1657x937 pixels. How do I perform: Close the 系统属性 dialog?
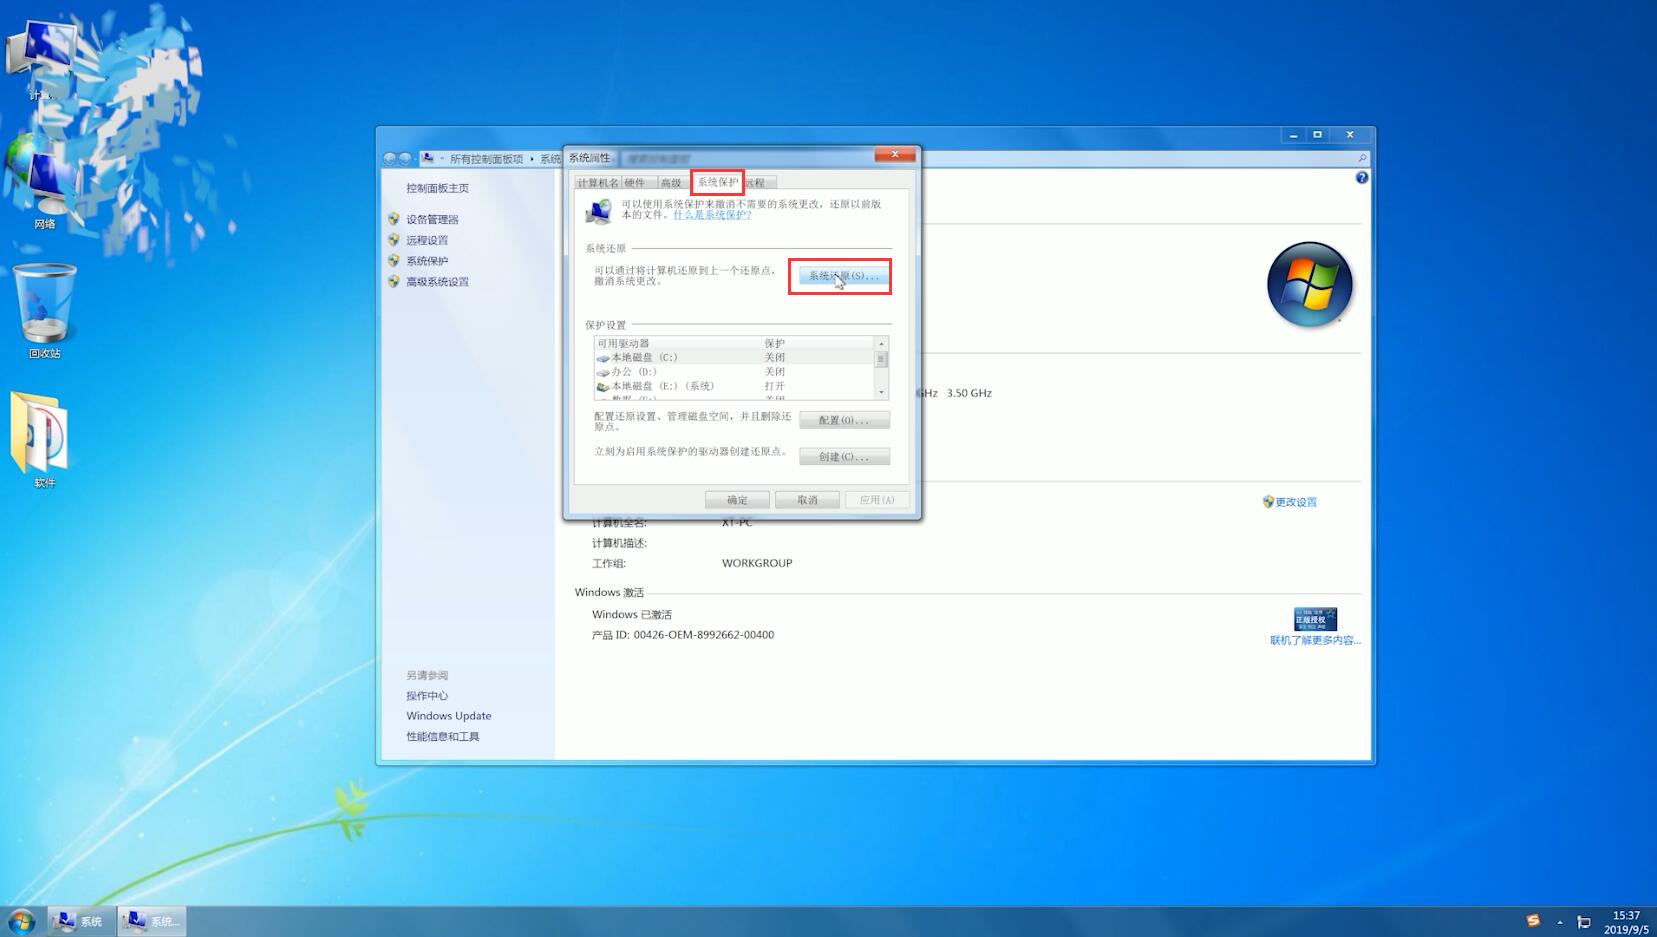895,154
